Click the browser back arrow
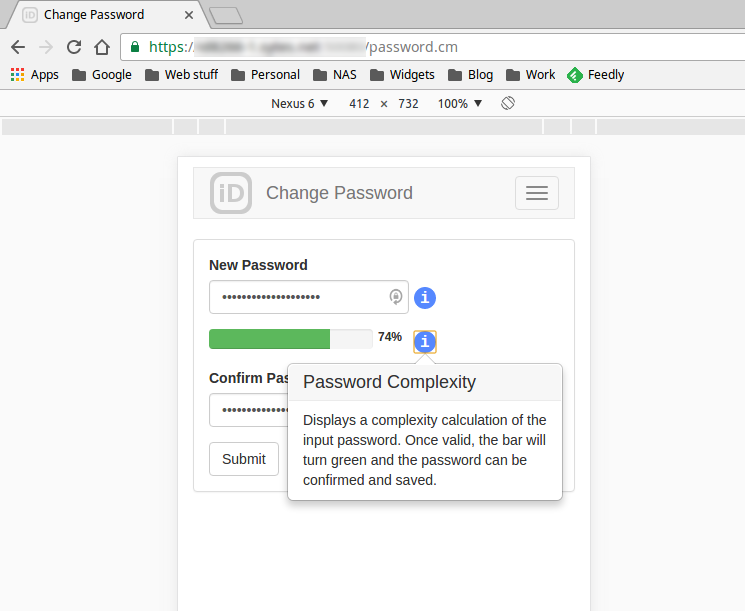Image resolution: width=745 pixels, height=611 pixels. (x=18, y=47)
